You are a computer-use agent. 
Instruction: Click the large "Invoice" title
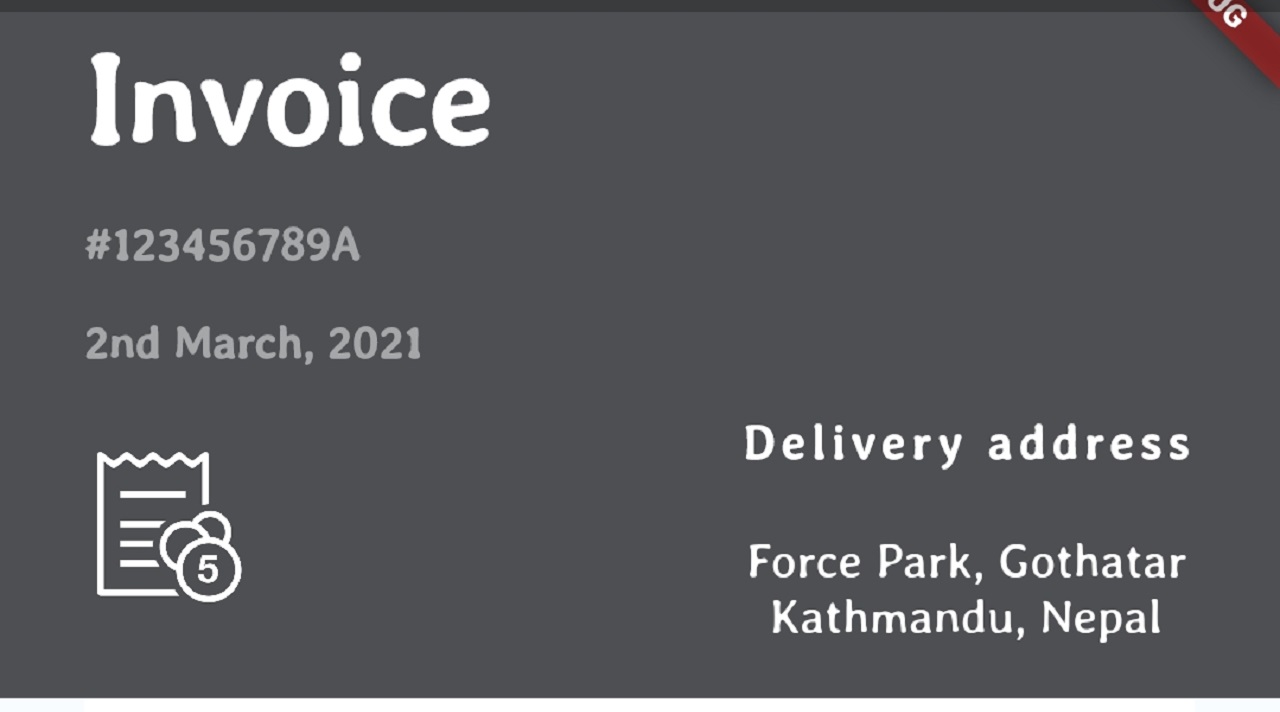click(290, 100)
